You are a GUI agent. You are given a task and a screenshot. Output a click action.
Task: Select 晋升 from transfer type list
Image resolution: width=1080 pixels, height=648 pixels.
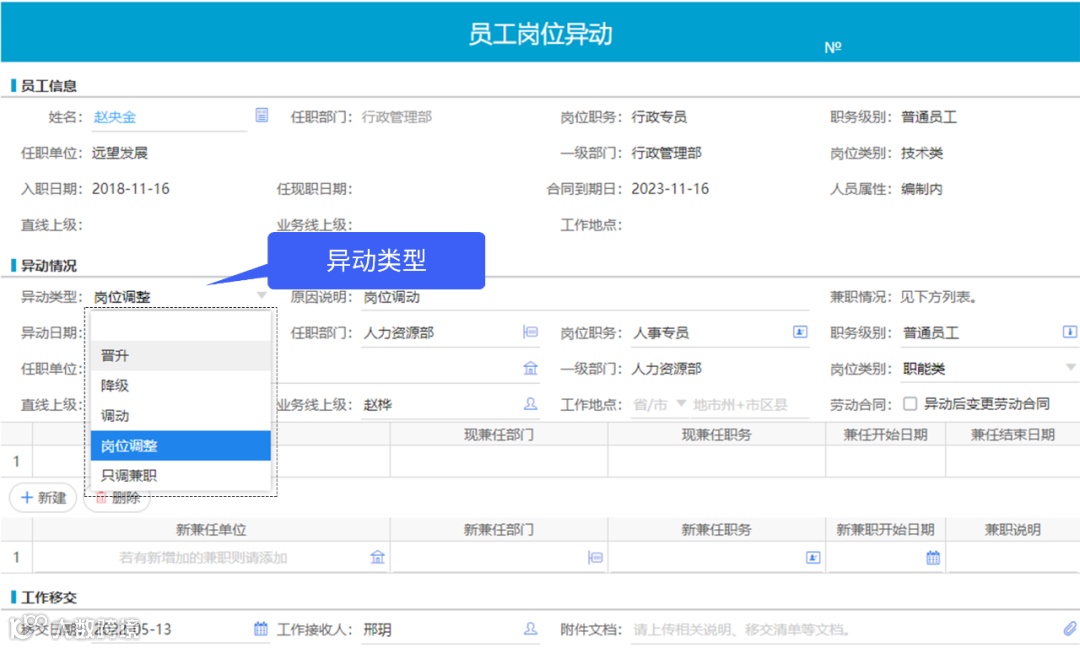180,355
